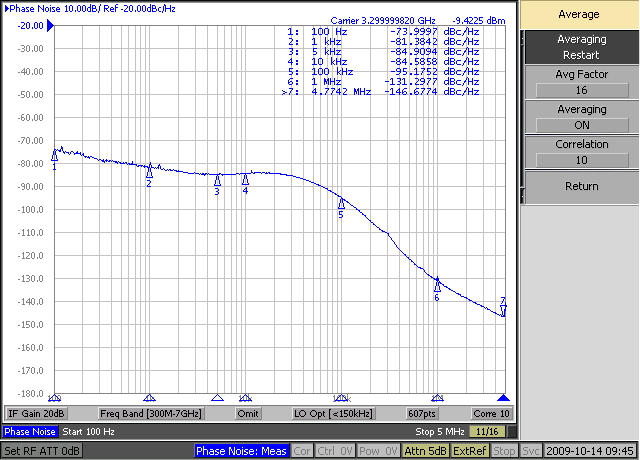The width and height of the screenshot is (640, 460).
Task: Open the IF Gain 20dB setting
Action: (37, 414)
